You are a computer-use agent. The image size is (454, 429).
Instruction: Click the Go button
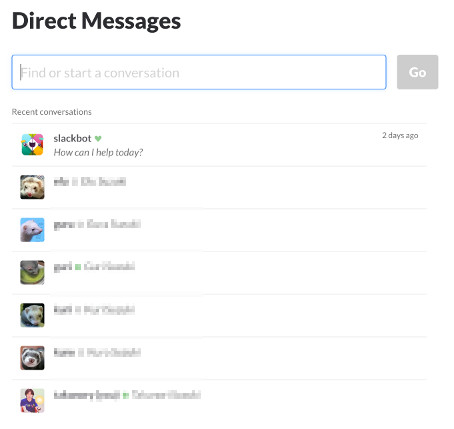[x=417, y=72]
